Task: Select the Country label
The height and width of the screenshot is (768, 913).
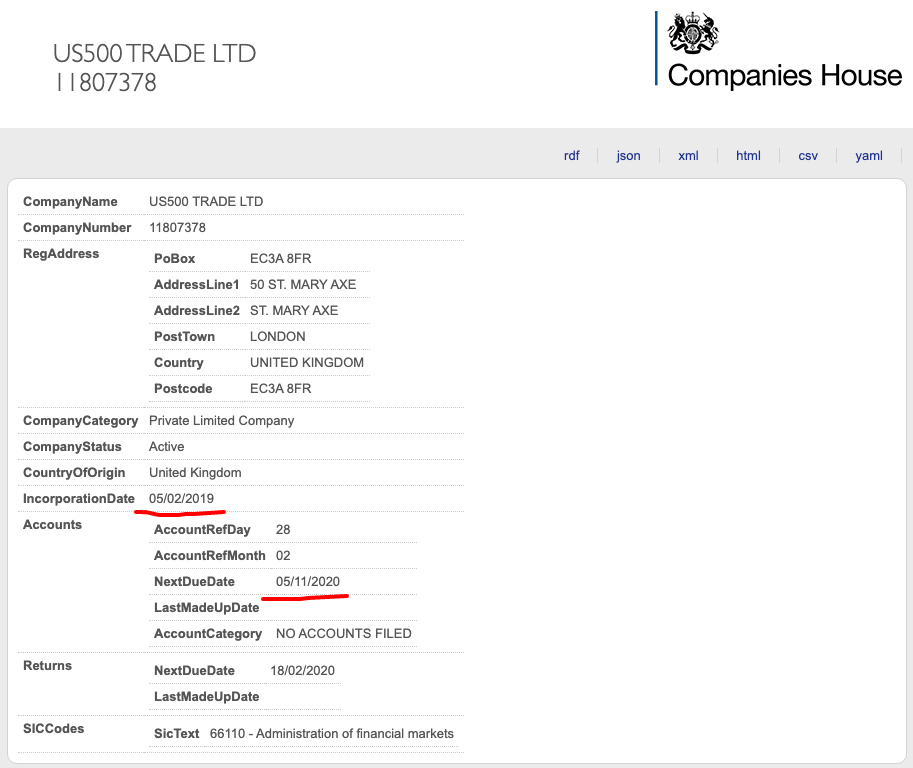Action: 178,363
